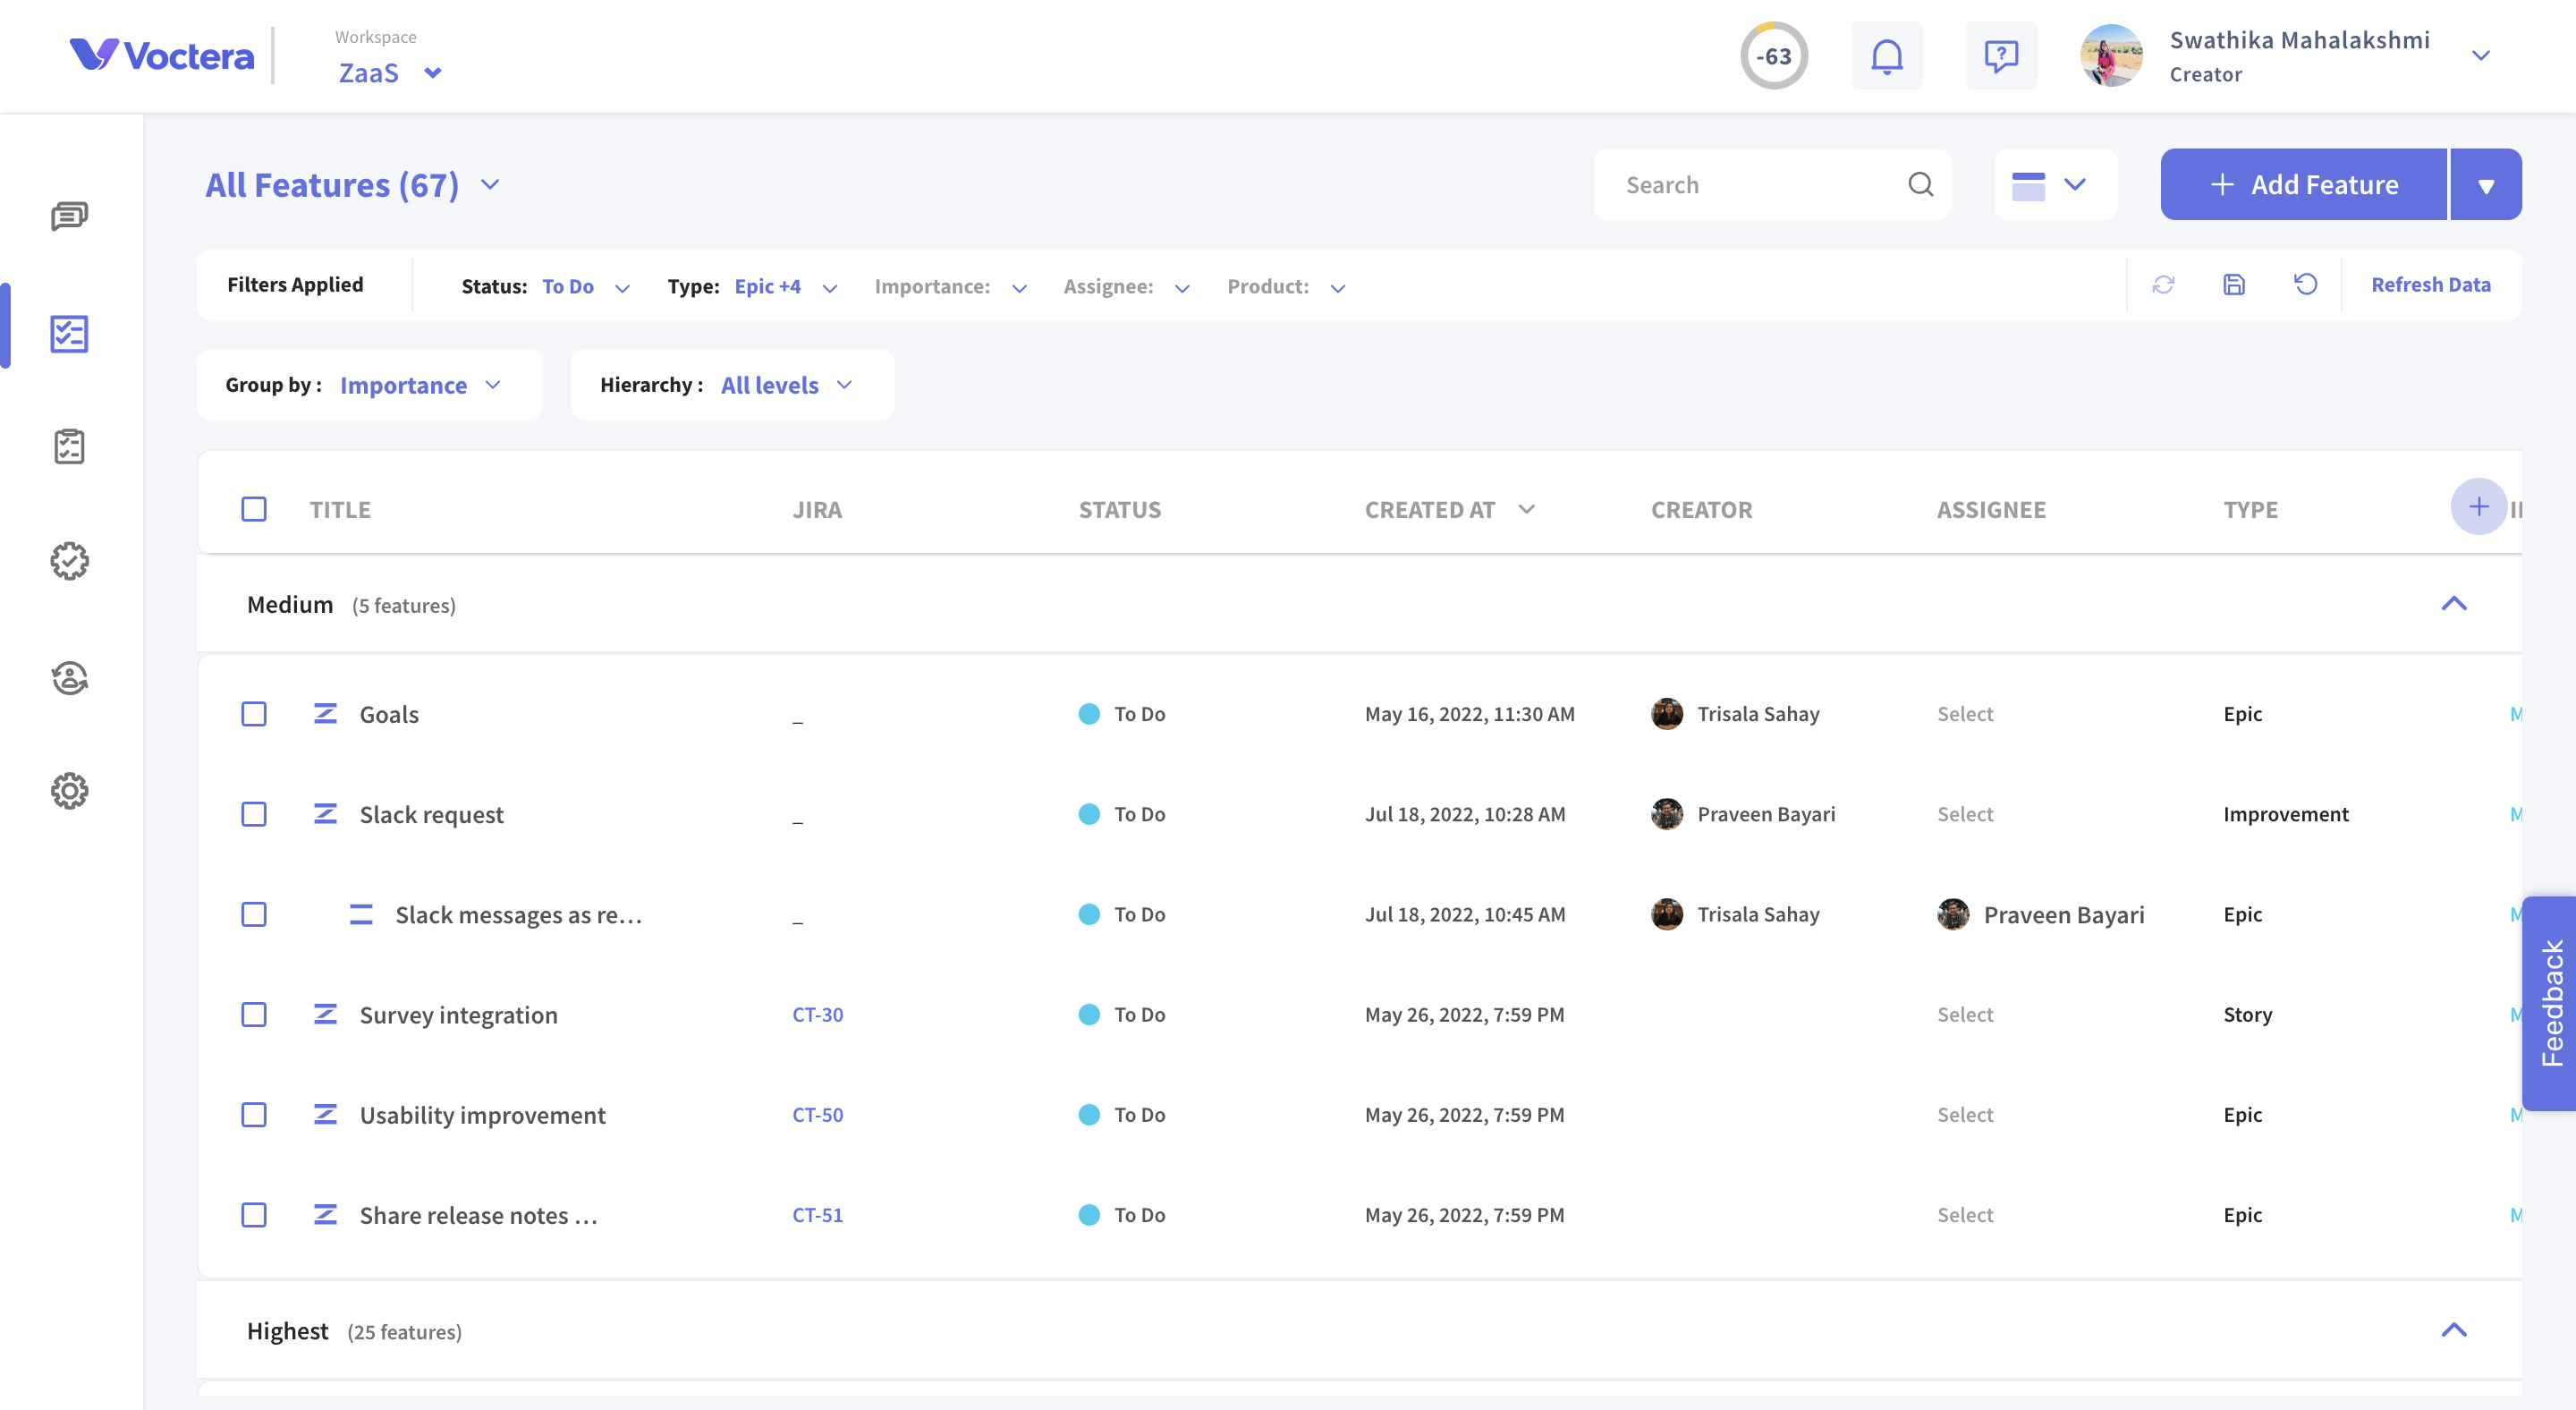This screenshot has height=1410, width=2576.
Task: Collapse the Medium group
Action: pyautogui.click(x=2453, y=603)
